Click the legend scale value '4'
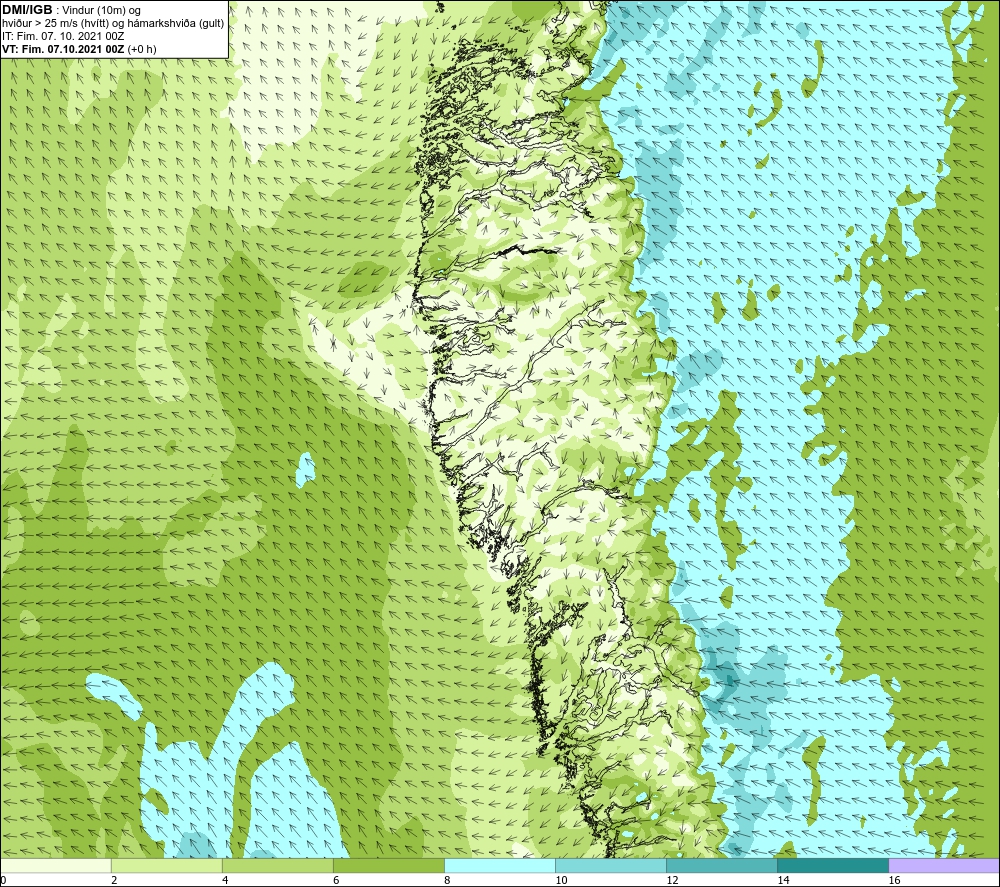The width and height of the screenshot is (1000, 887). tap(225, 880)
